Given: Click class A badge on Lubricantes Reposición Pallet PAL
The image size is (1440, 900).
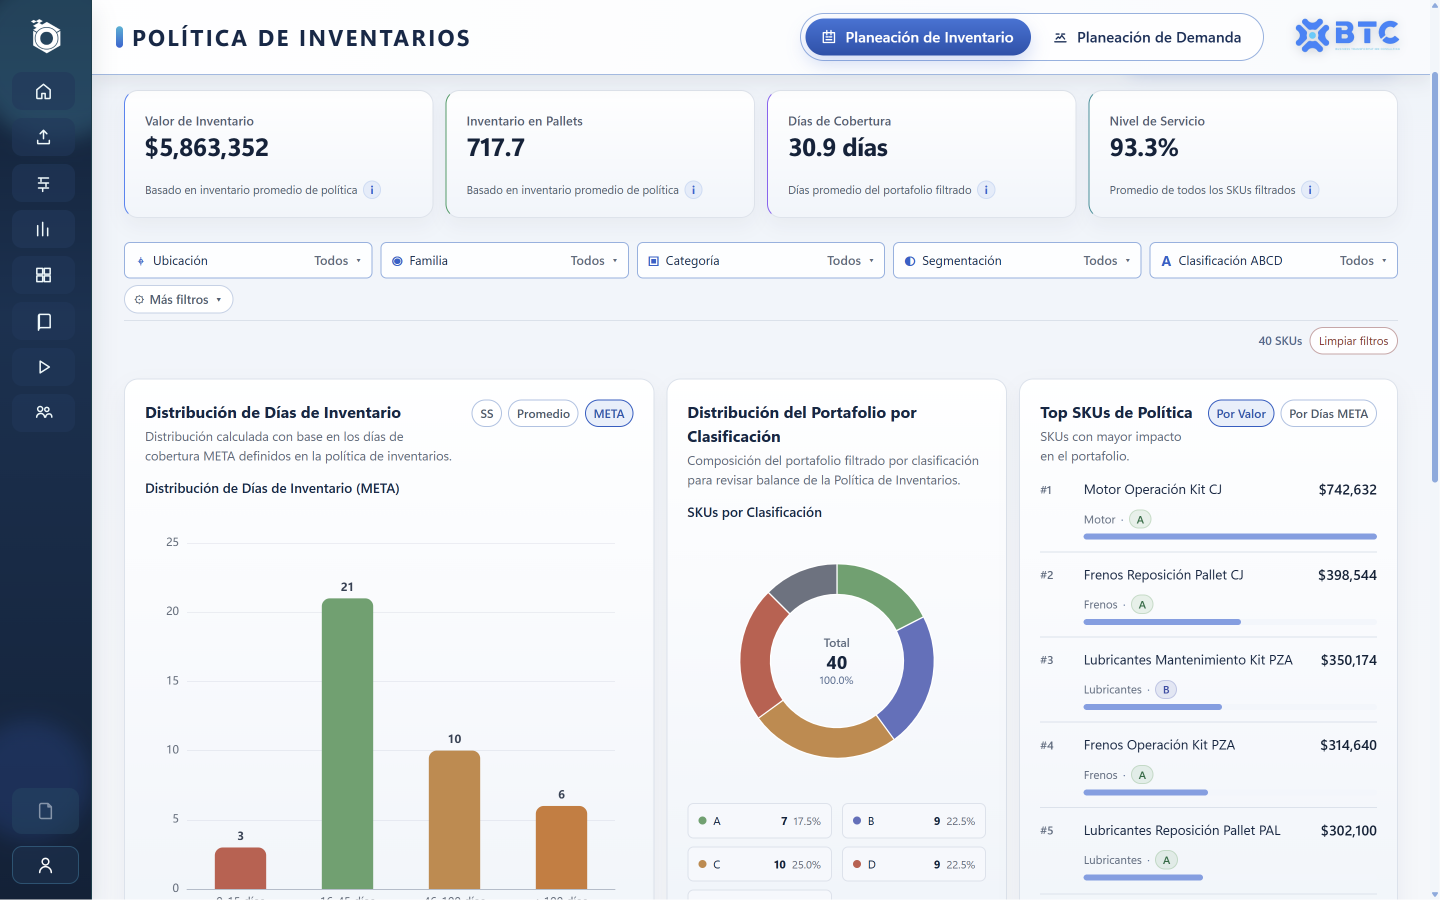Looking at the screenshot, I should tap(1166, 860).
